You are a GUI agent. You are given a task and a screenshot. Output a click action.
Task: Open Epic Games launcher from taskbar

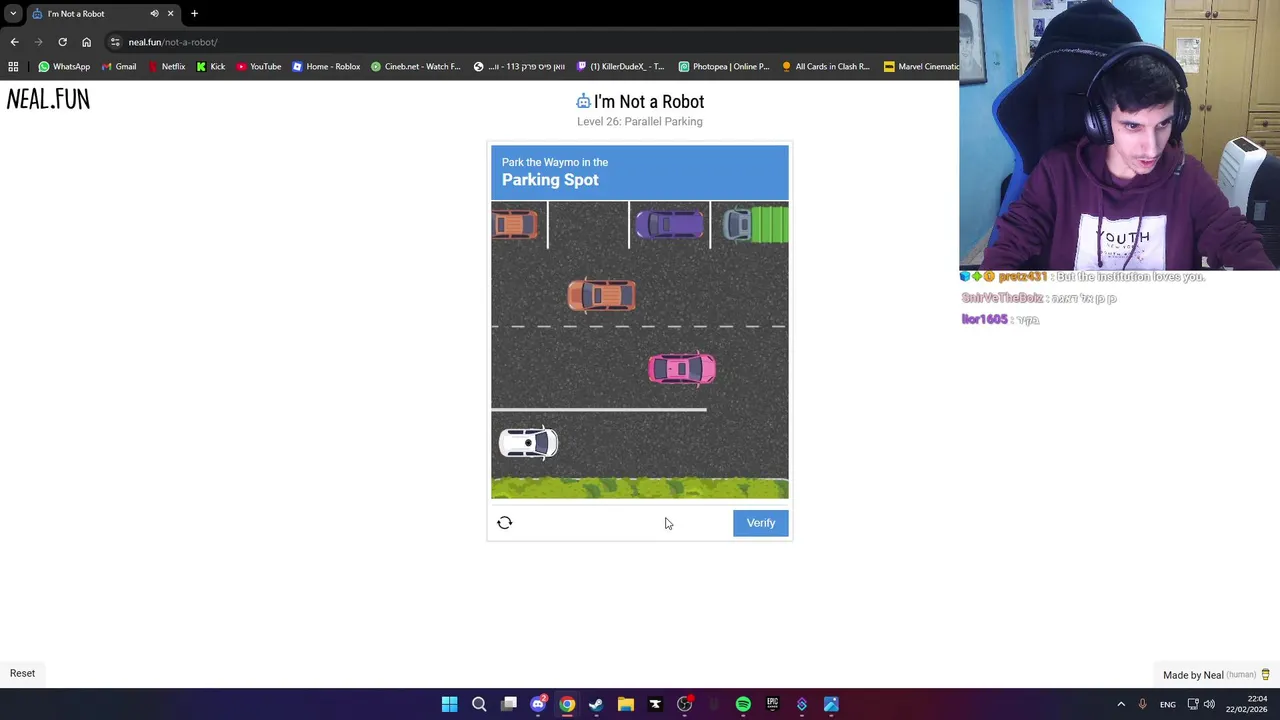772,704
